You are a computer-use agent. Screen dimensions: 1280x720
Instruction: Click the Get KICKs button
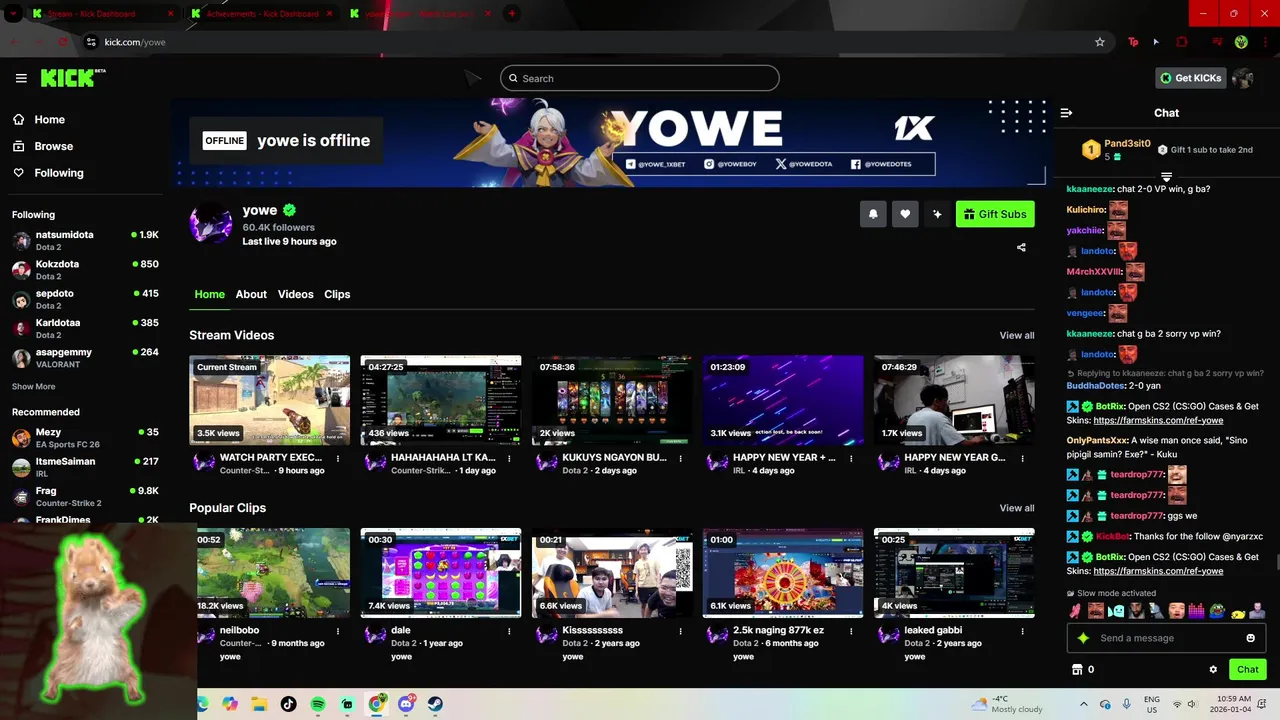[1190, 78]
